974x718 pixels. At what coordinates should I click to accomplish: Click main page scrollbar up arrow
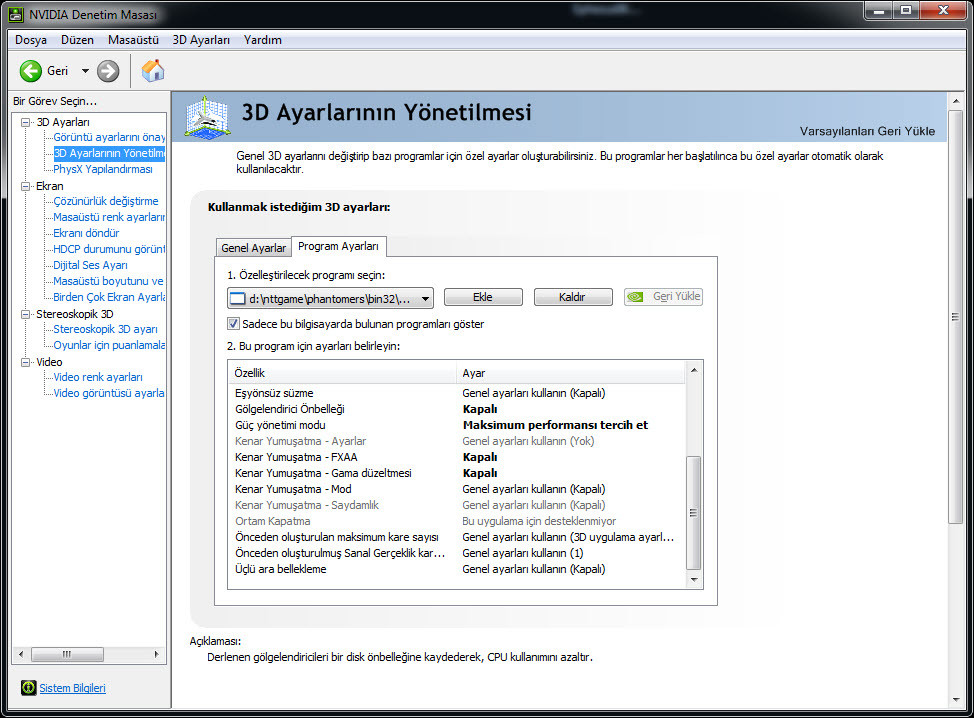[x=955, y=101]
